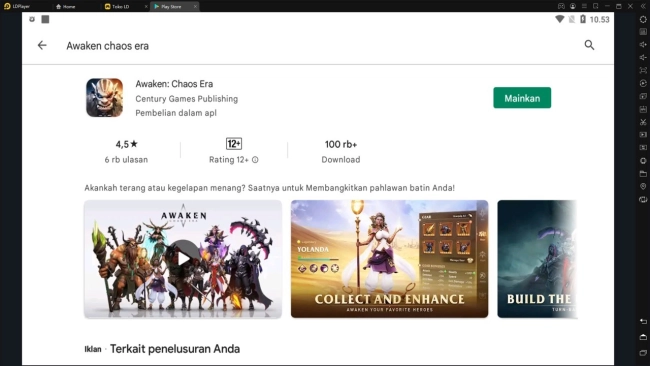Viewport: 650px width, 366px height.
Task: Close the Play Store tab
Action: point(195,6)
